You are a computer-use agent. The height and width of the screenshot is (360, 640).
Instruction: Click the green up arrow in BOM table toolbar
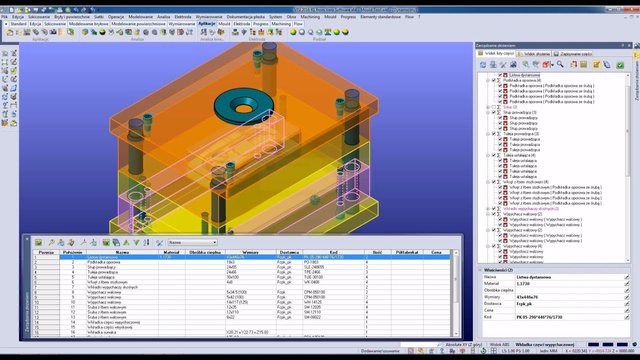pos(127,242)
